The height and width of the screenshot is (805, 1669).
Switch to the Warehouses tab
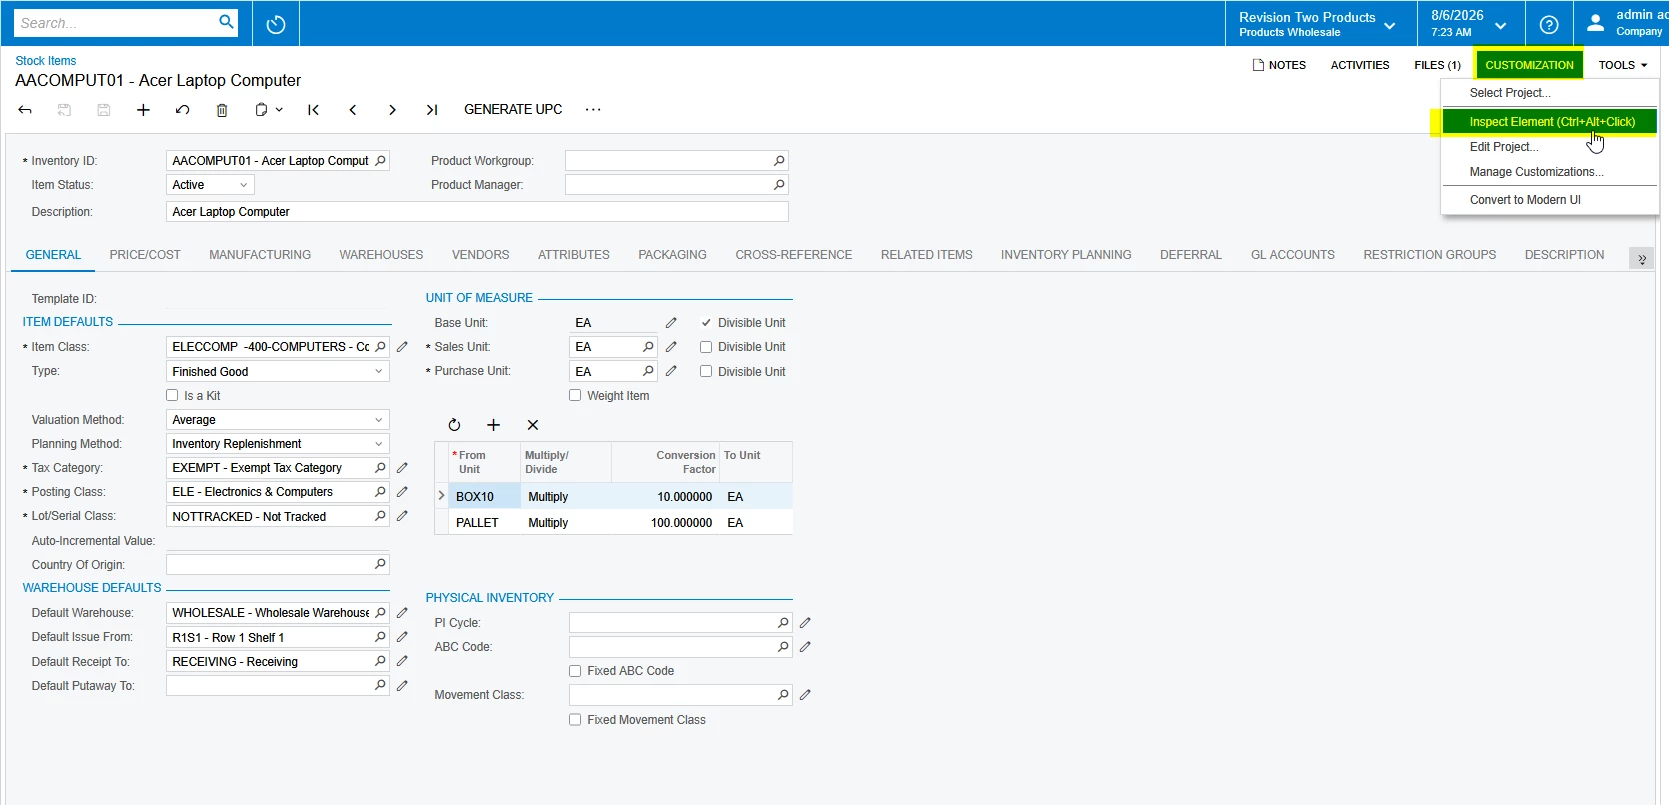click(381, 255)
